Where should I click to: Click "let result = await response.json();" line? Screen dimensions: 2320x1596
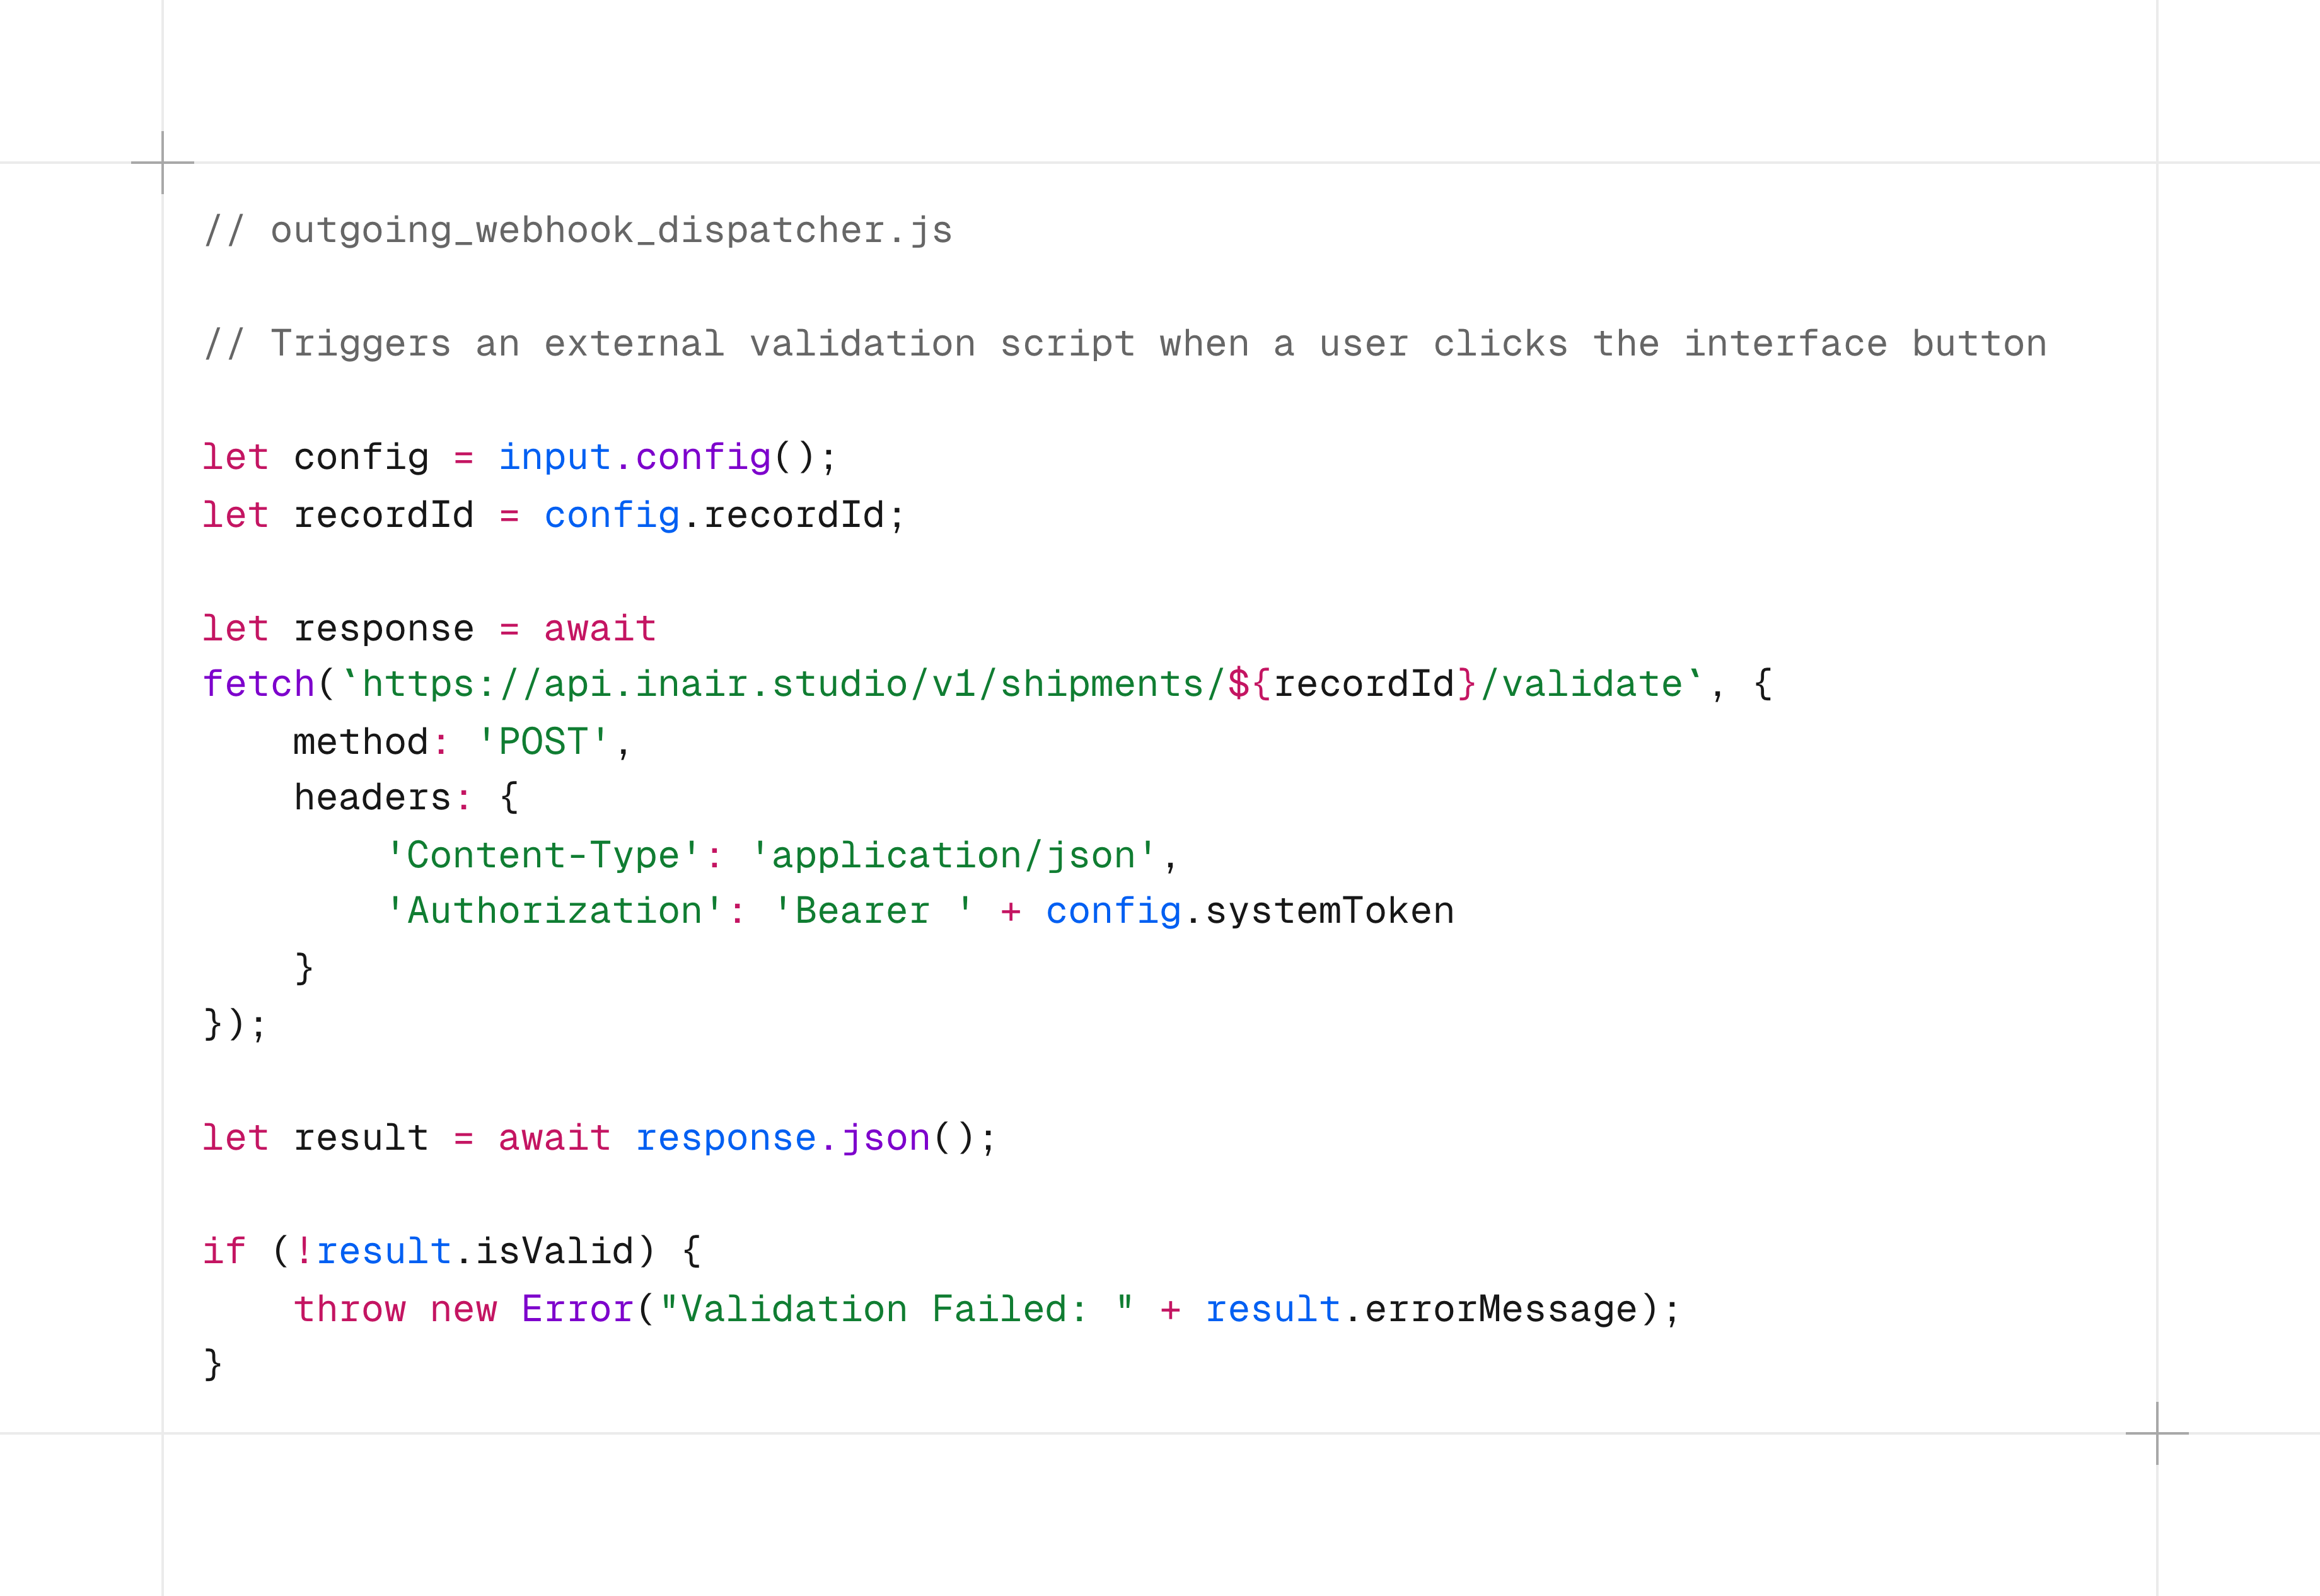point(599,1139)
